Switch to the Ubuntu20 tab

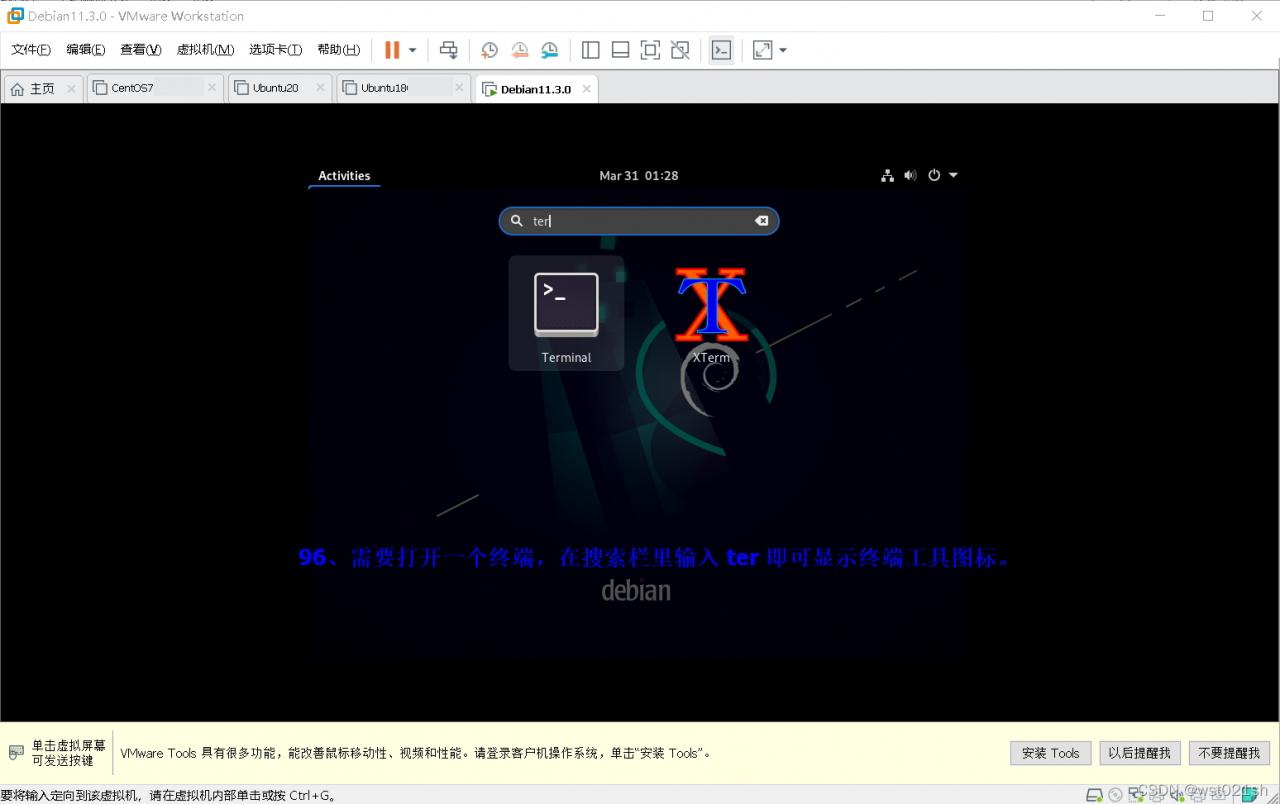279,88
